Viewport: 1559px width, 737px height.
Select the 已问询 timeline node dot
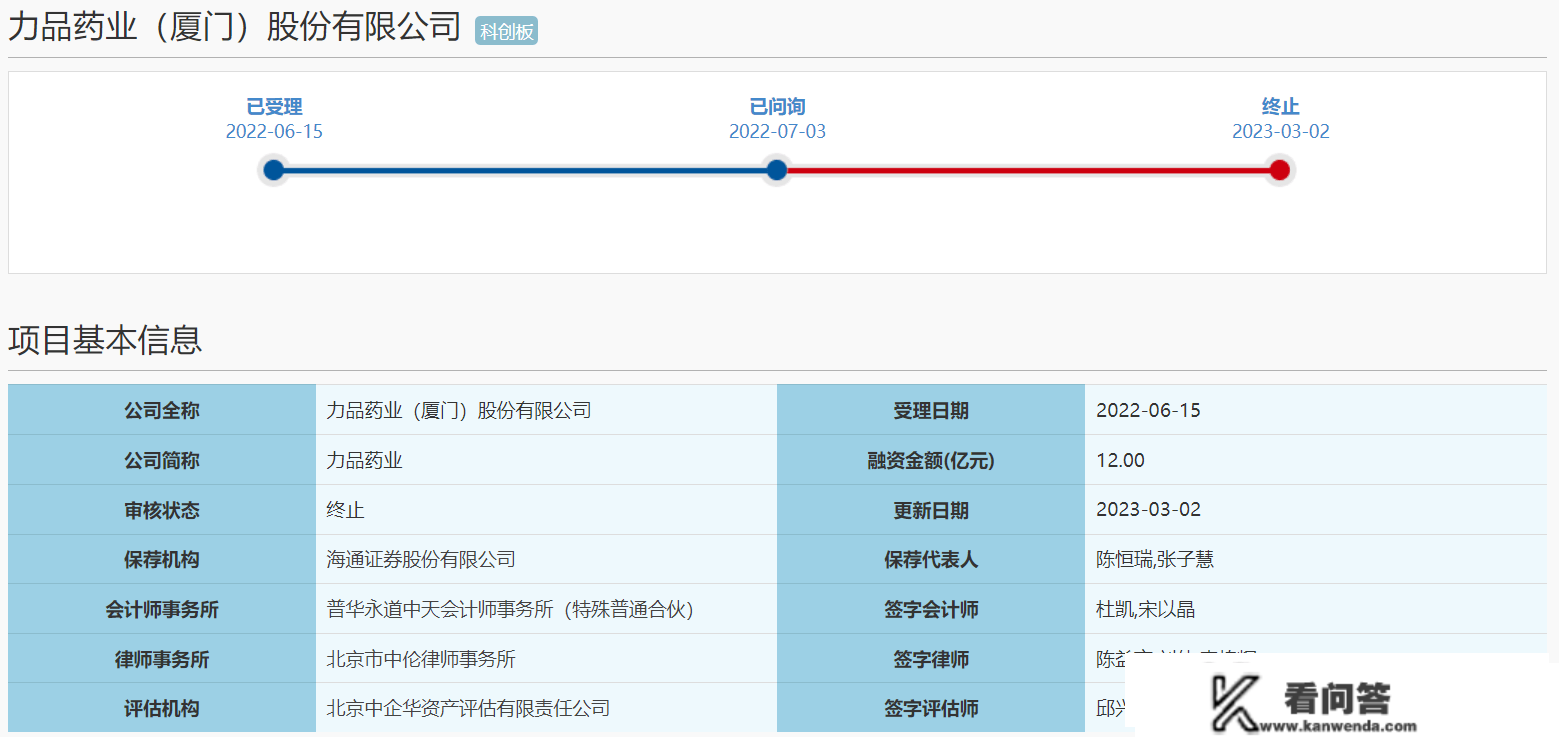pyautogui.click(x=777, y=170)
